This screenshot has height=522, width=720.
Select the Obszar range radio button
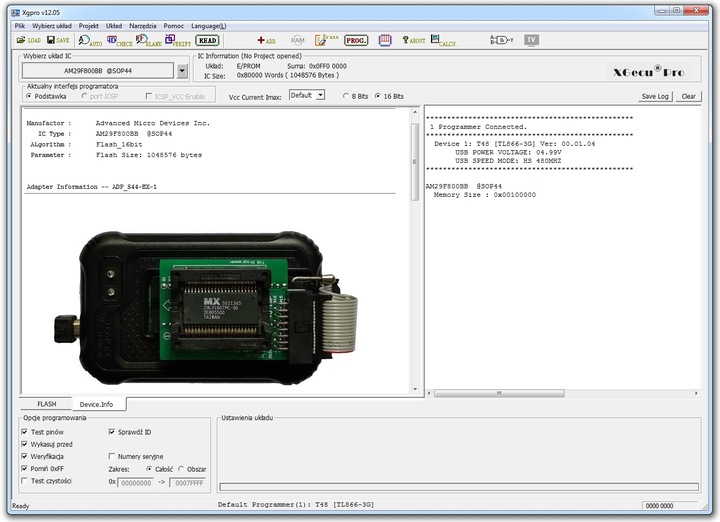(192, 469)
